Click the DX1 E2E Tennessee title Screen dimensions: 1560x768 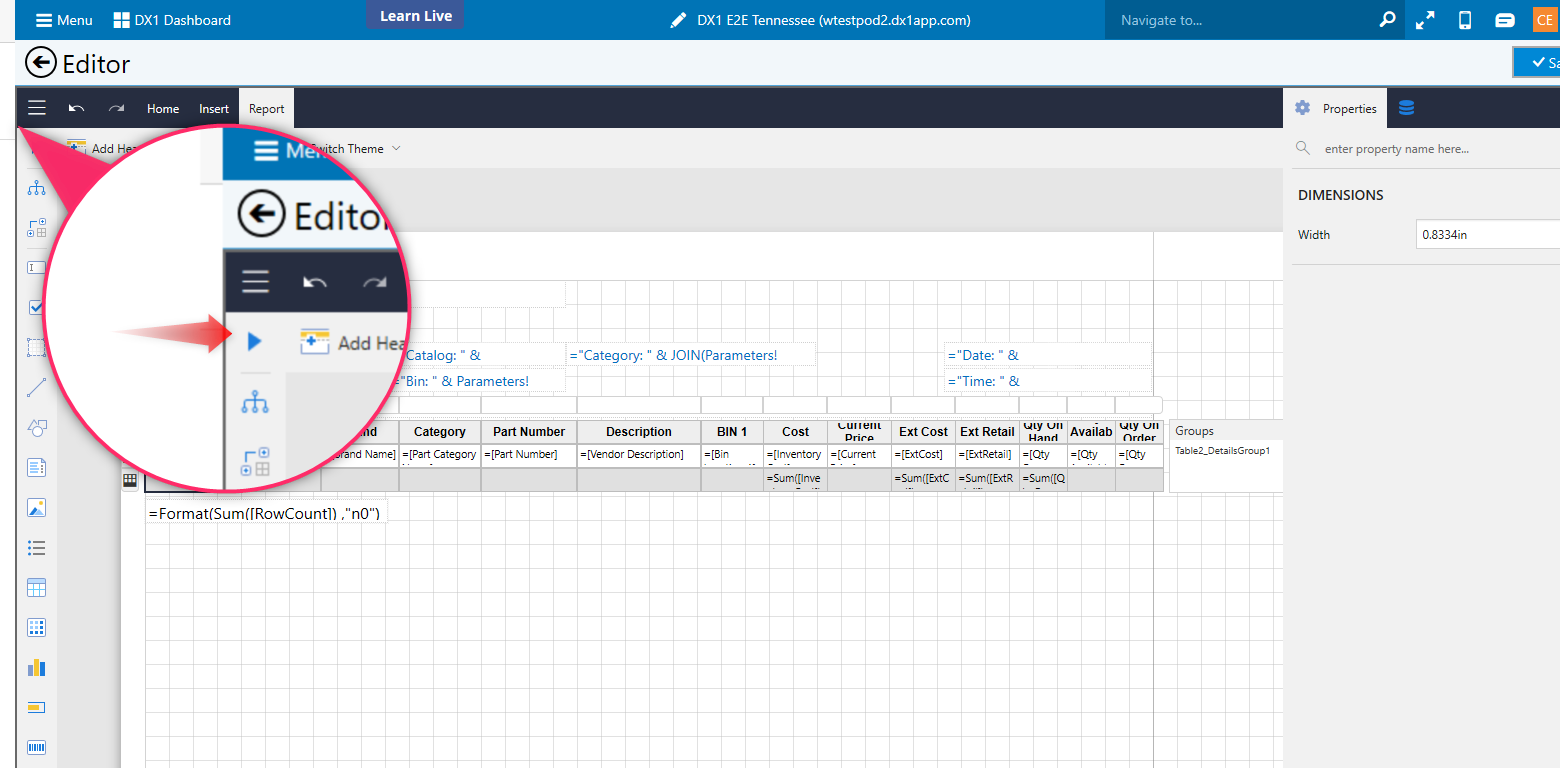click(834, 20)
